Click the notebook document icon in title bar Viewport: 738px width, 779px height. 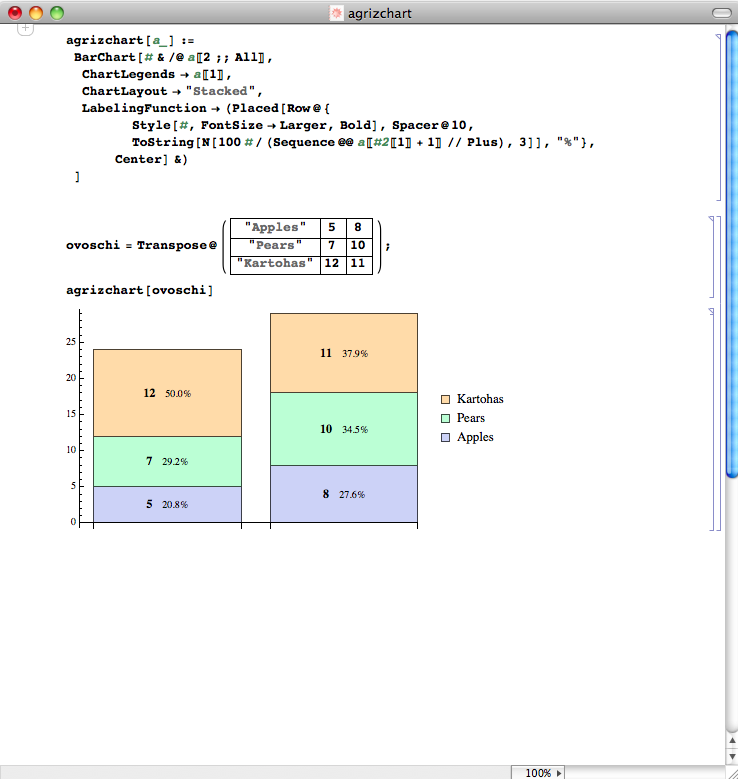(x=337, y=13)
